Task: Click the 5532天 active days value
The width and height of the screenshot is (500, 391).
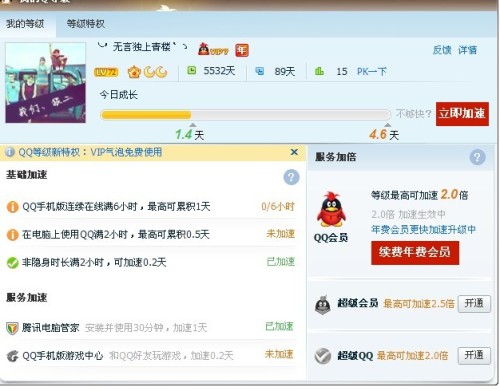Action: [x=219, y=71]
